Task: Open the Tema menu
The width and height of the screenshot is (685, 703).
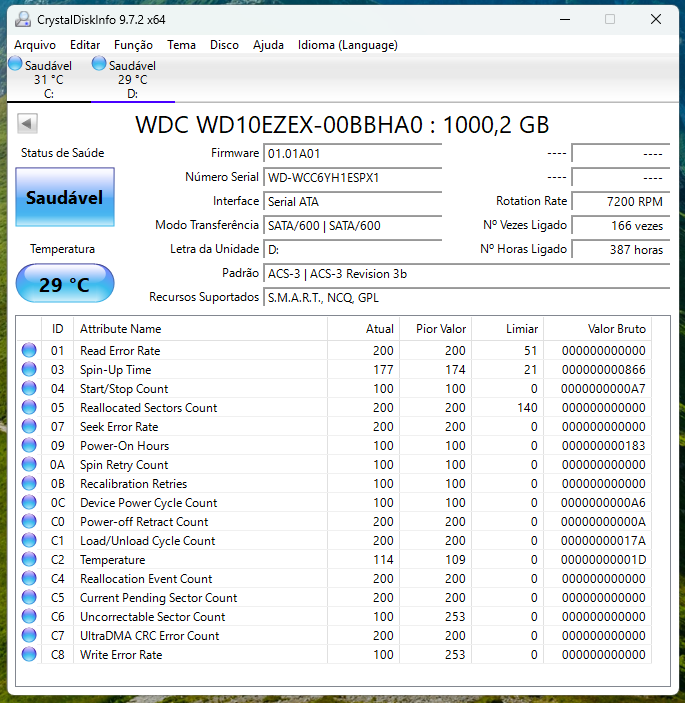Action: [x=181, y=45]
